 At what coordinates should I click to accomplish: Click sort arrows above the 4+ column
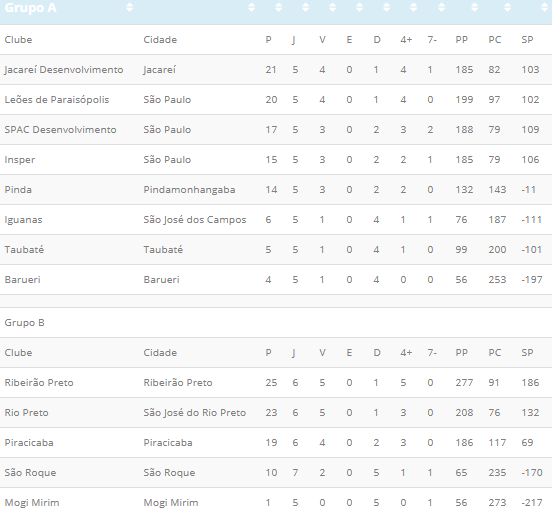tap(414, 7)
